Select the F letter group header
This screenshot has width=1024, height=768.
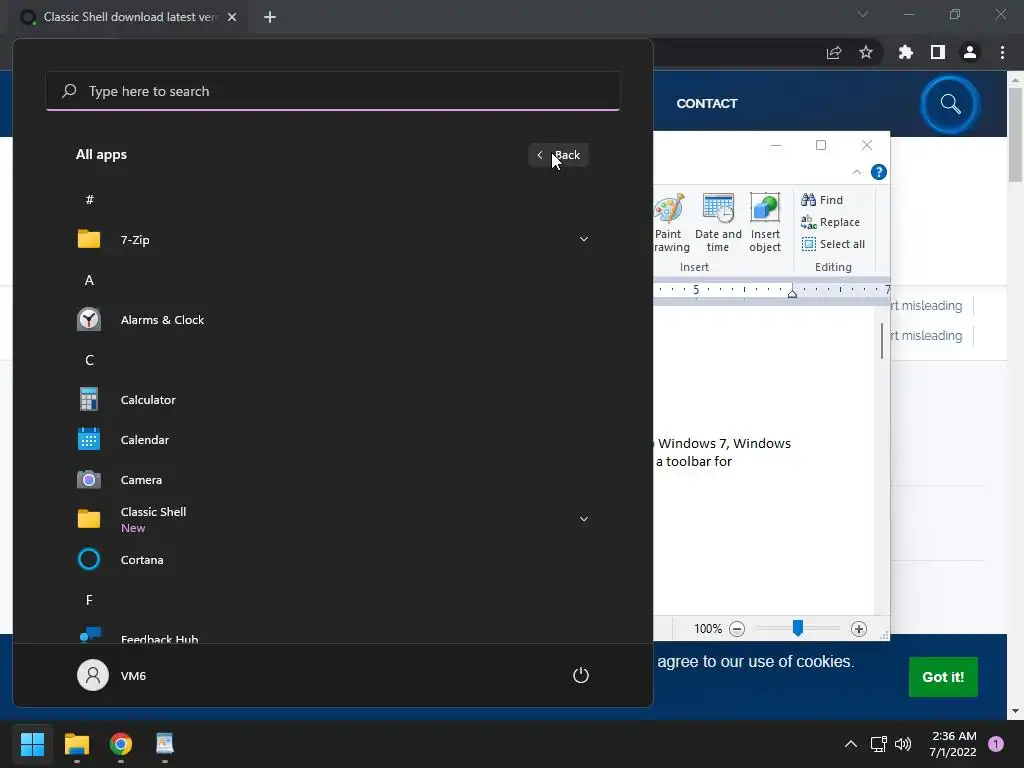click(89, 600)
